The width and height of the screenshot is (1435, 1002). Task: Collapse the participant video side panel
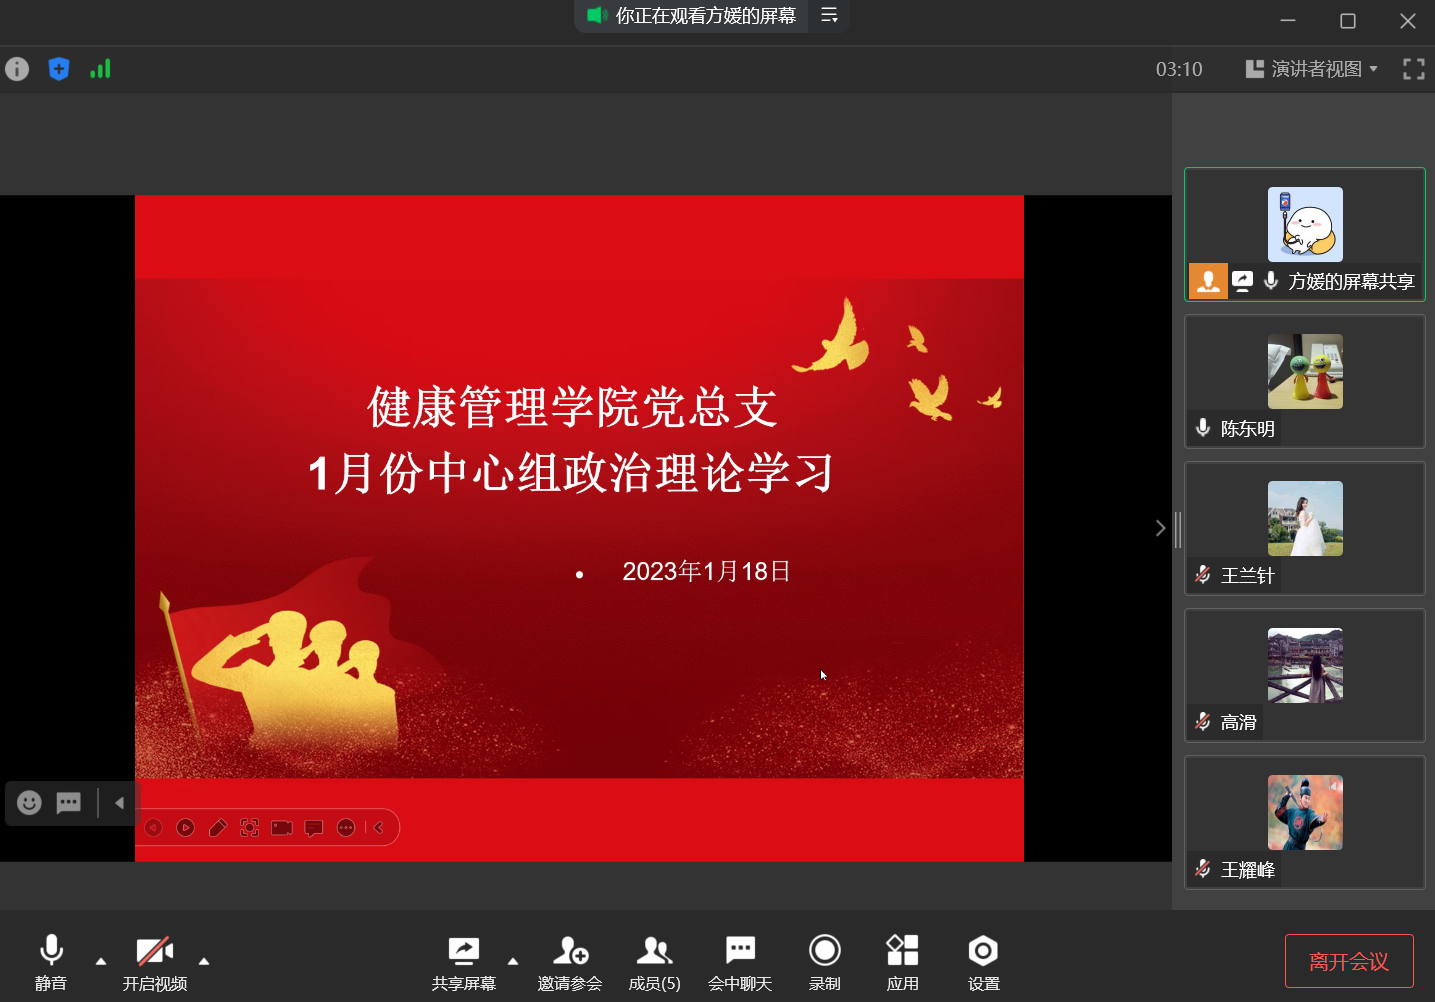point(1160,528)
